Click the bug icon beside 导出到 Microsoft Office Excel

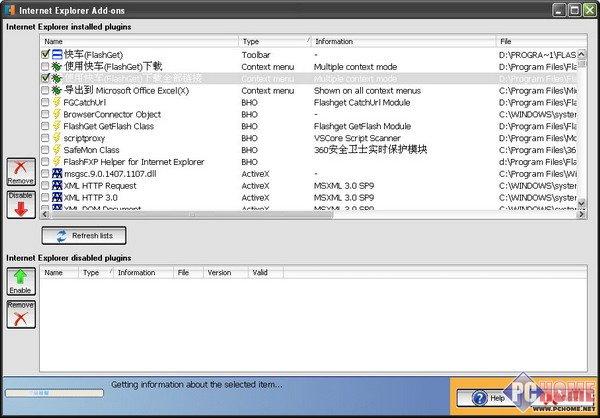point(57,90)
